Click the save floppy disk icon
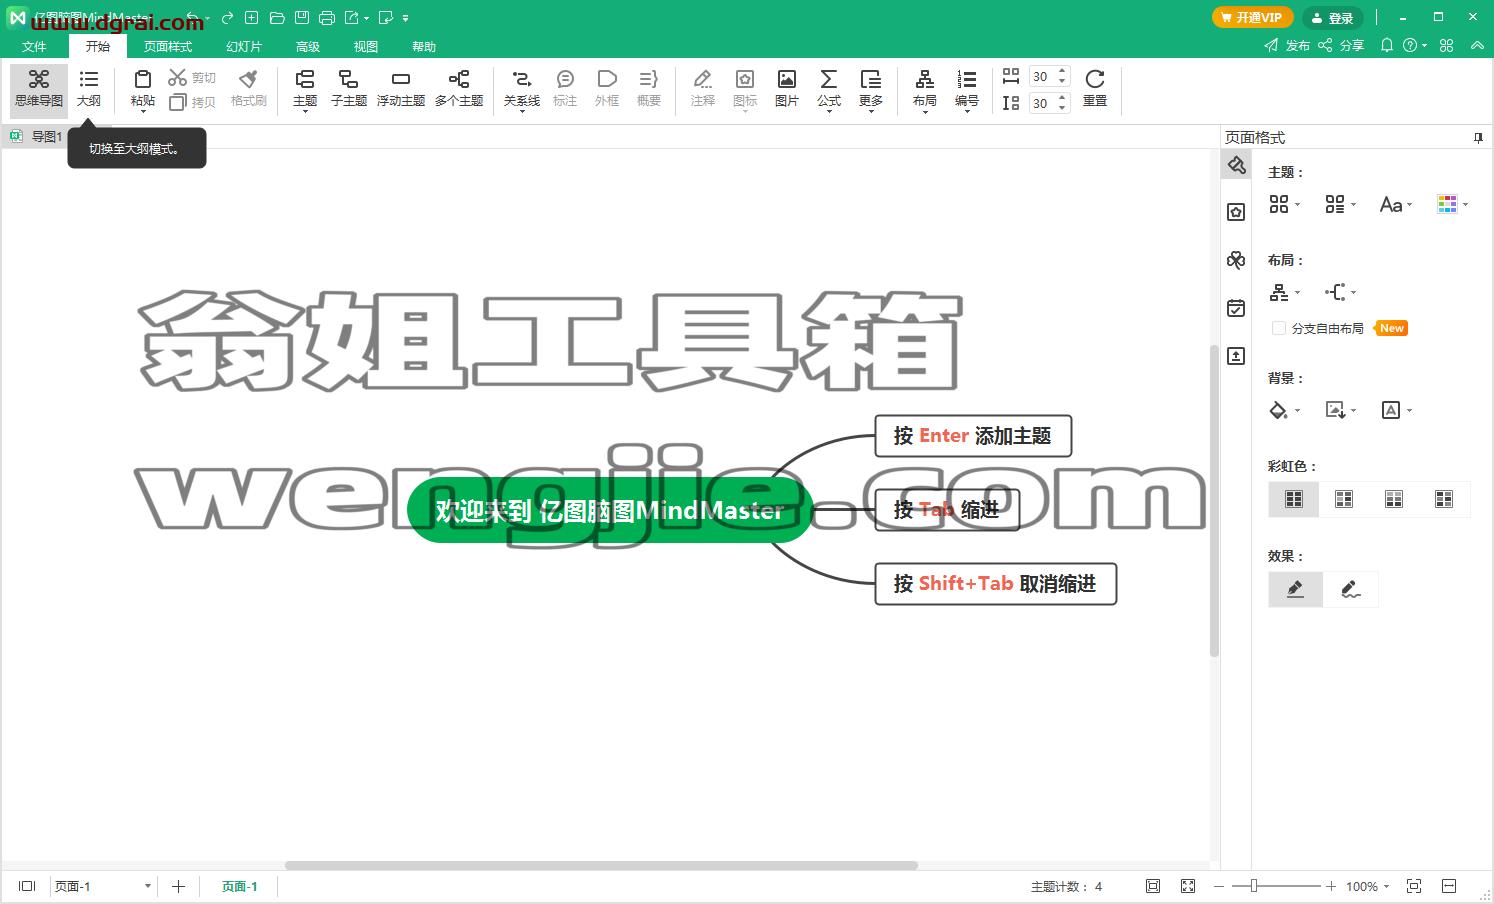The height and width of the screenshot is (904, 1494). [x=302, y=18]
